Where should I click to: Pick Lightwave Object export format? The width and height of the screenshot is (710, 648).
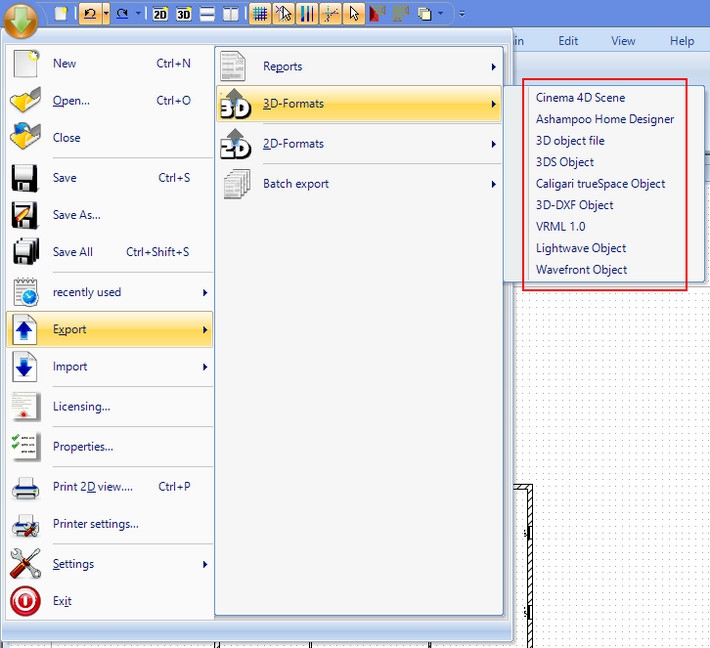point(581,248)
